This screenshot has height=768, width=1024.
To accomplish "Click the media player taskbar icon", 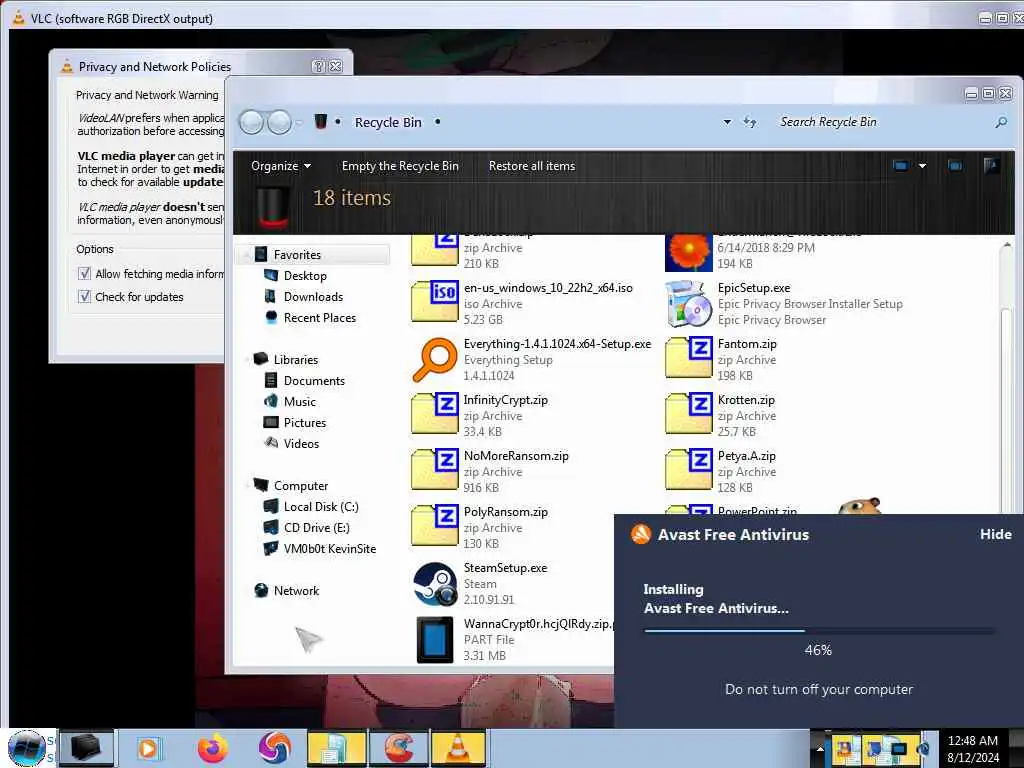I will [148, 748].
